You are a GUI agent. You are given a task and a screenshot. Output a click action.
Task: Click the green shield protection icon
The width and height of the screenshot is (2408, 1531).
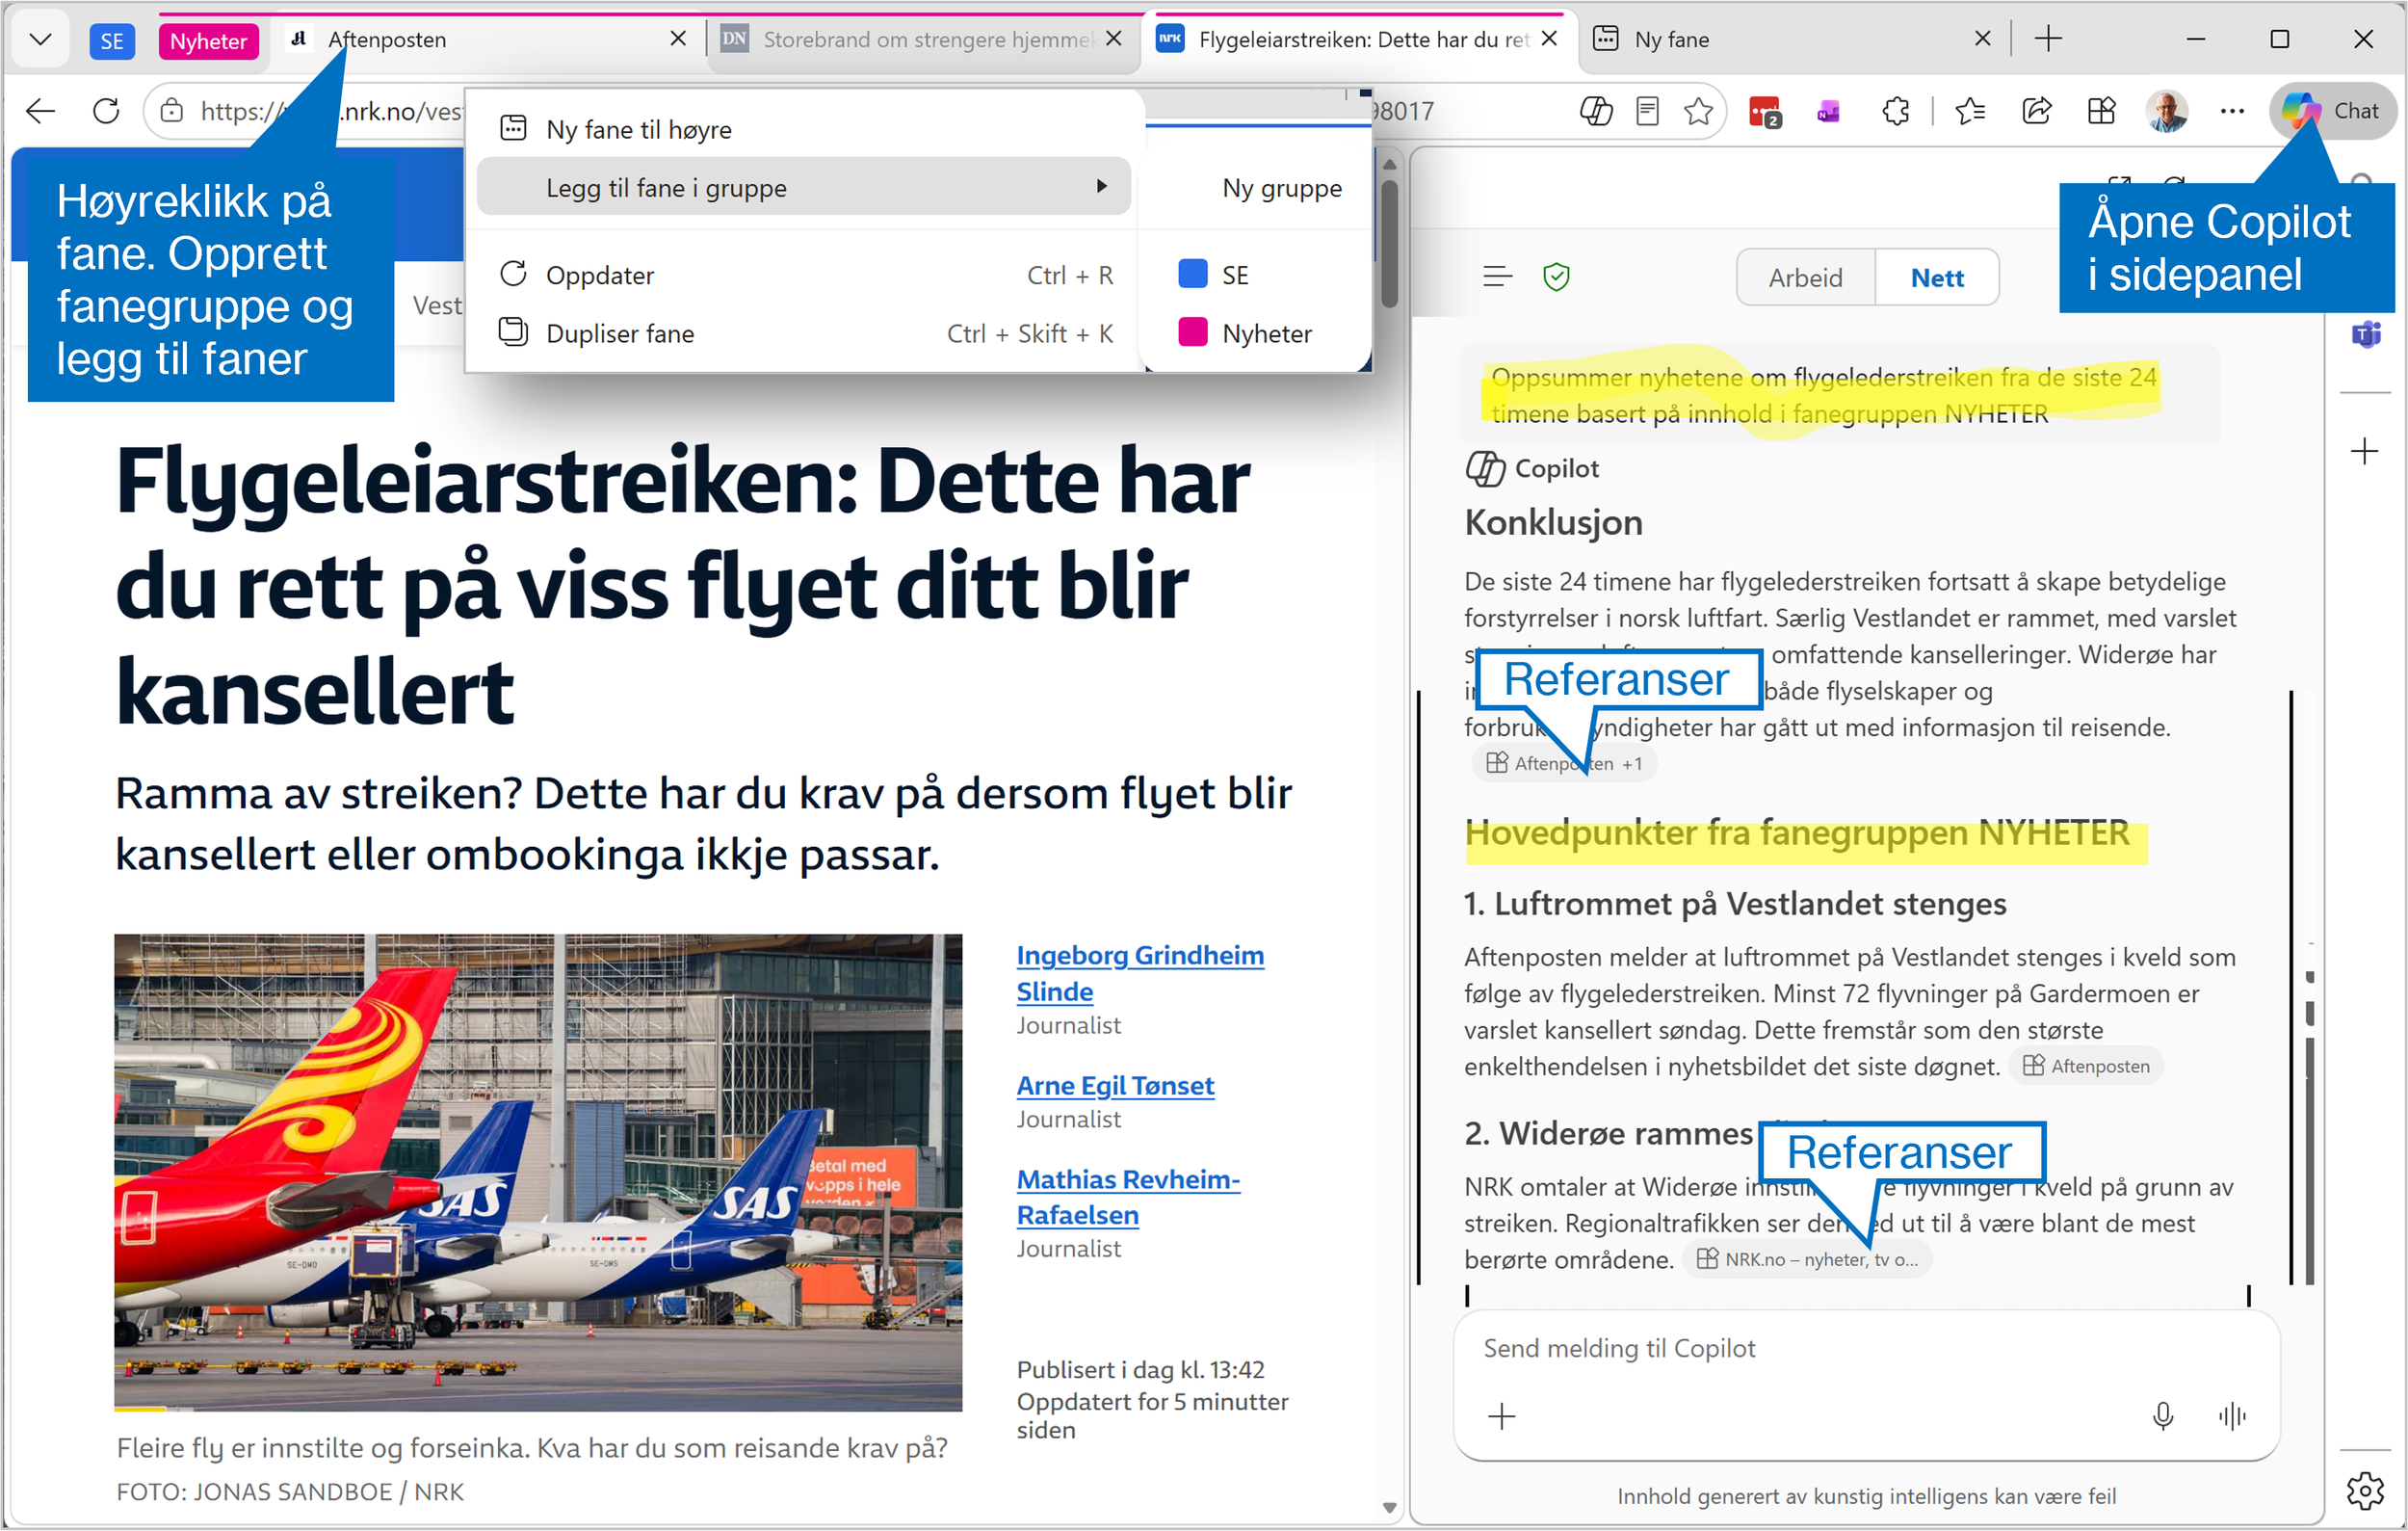click(x=1557, y=277)
